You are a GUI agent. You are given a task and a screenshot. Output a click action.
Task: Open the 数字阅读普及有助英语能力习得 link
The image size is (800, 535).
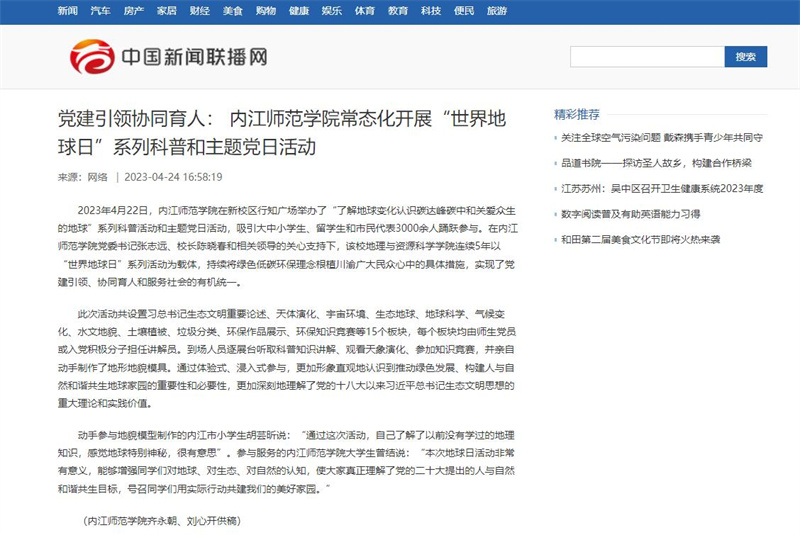pos(644,214)
